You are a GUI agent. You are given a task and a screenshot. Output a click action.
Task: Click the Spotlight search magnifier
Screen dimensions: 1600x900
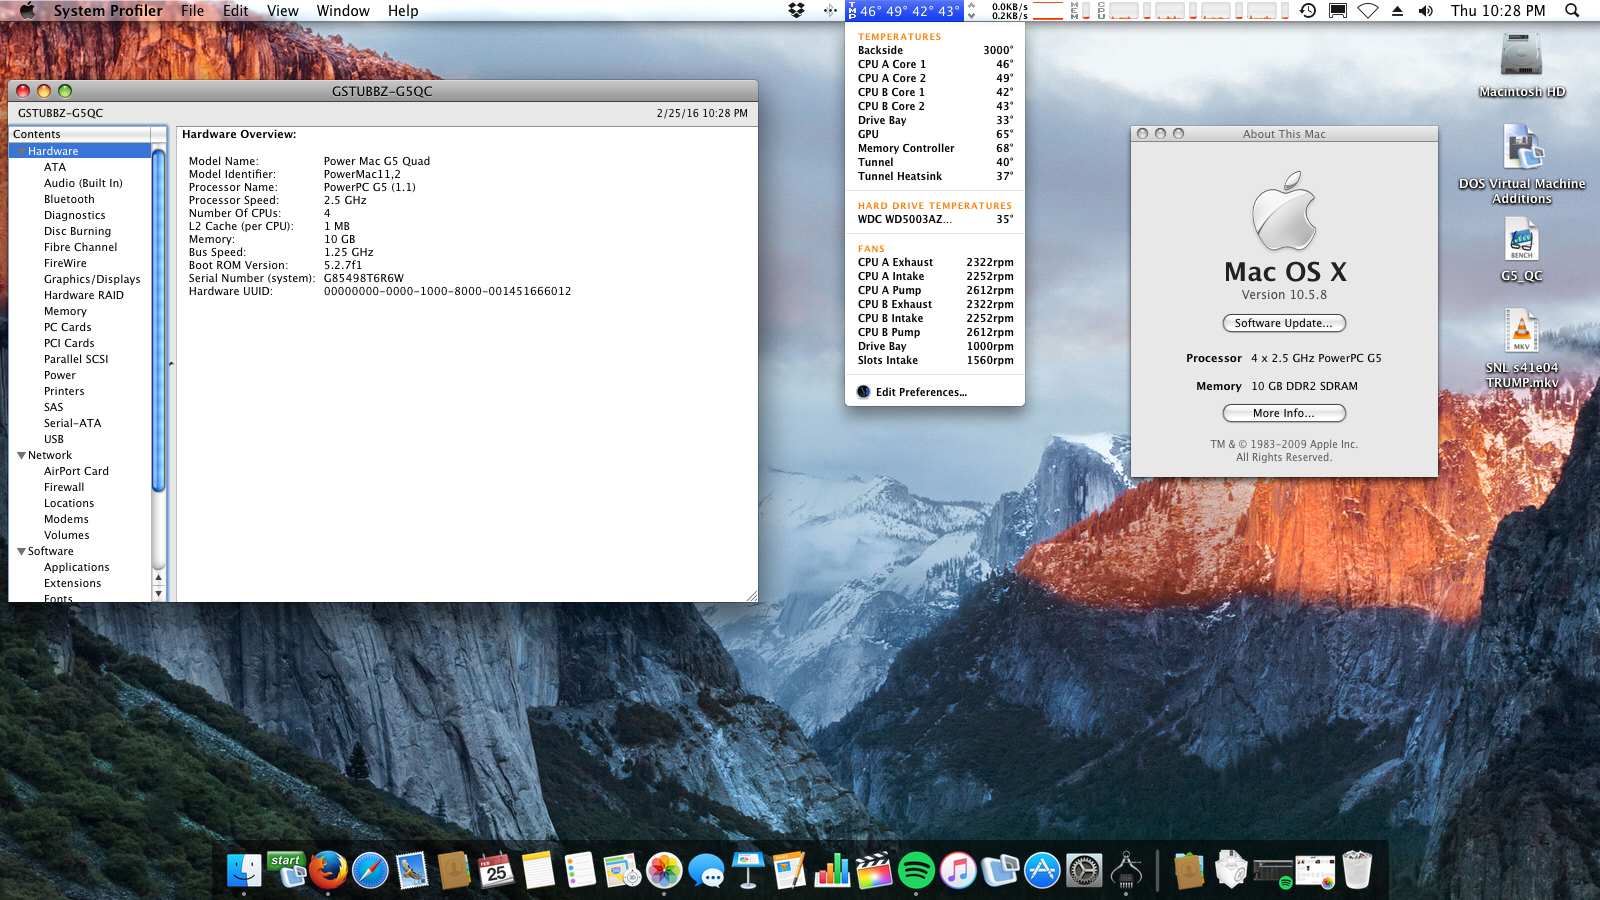[x=1572, y=11]
